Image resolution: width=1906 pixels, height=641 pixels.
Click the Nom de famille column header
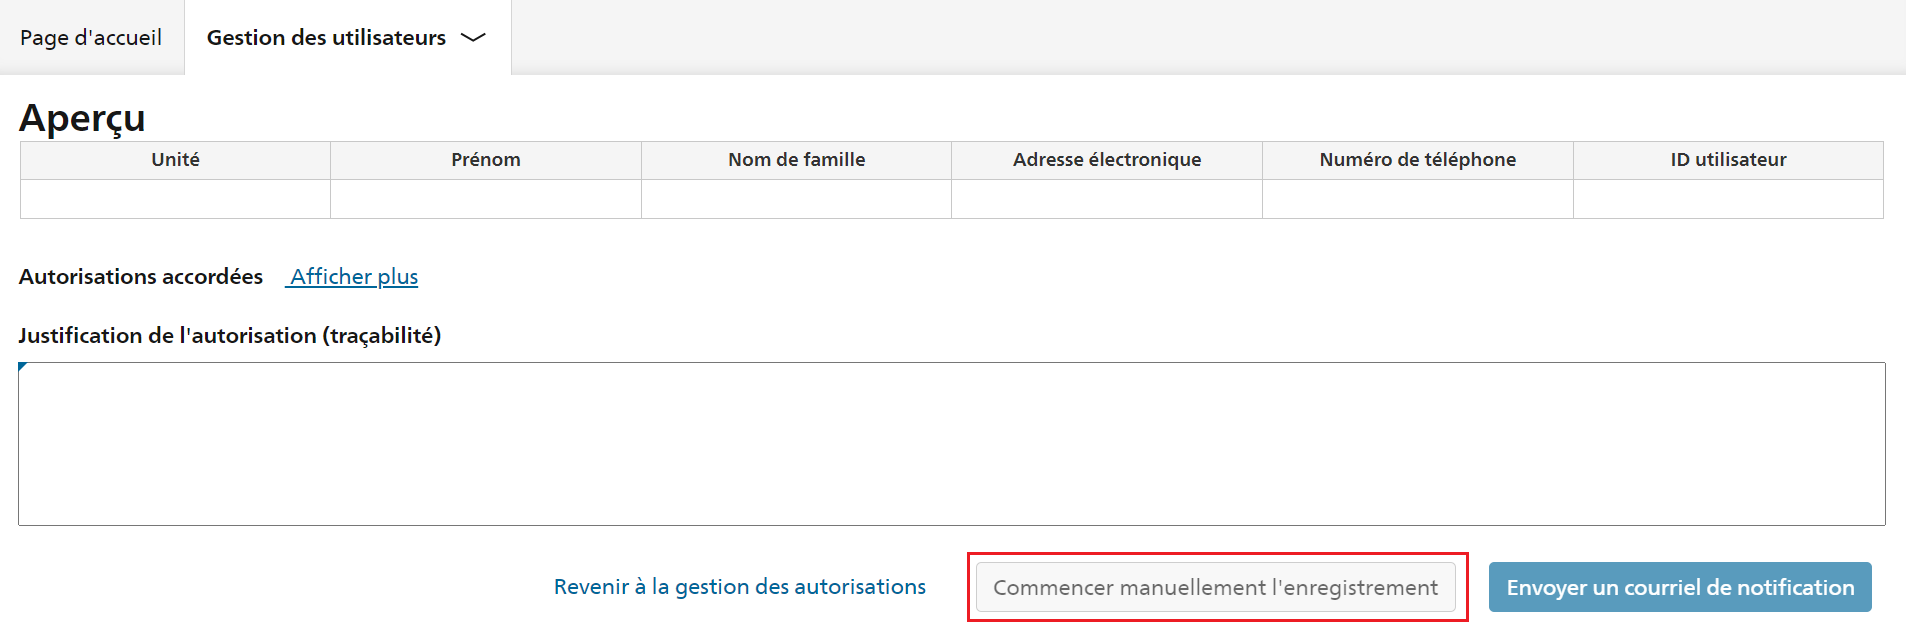(x=796, y=160)
